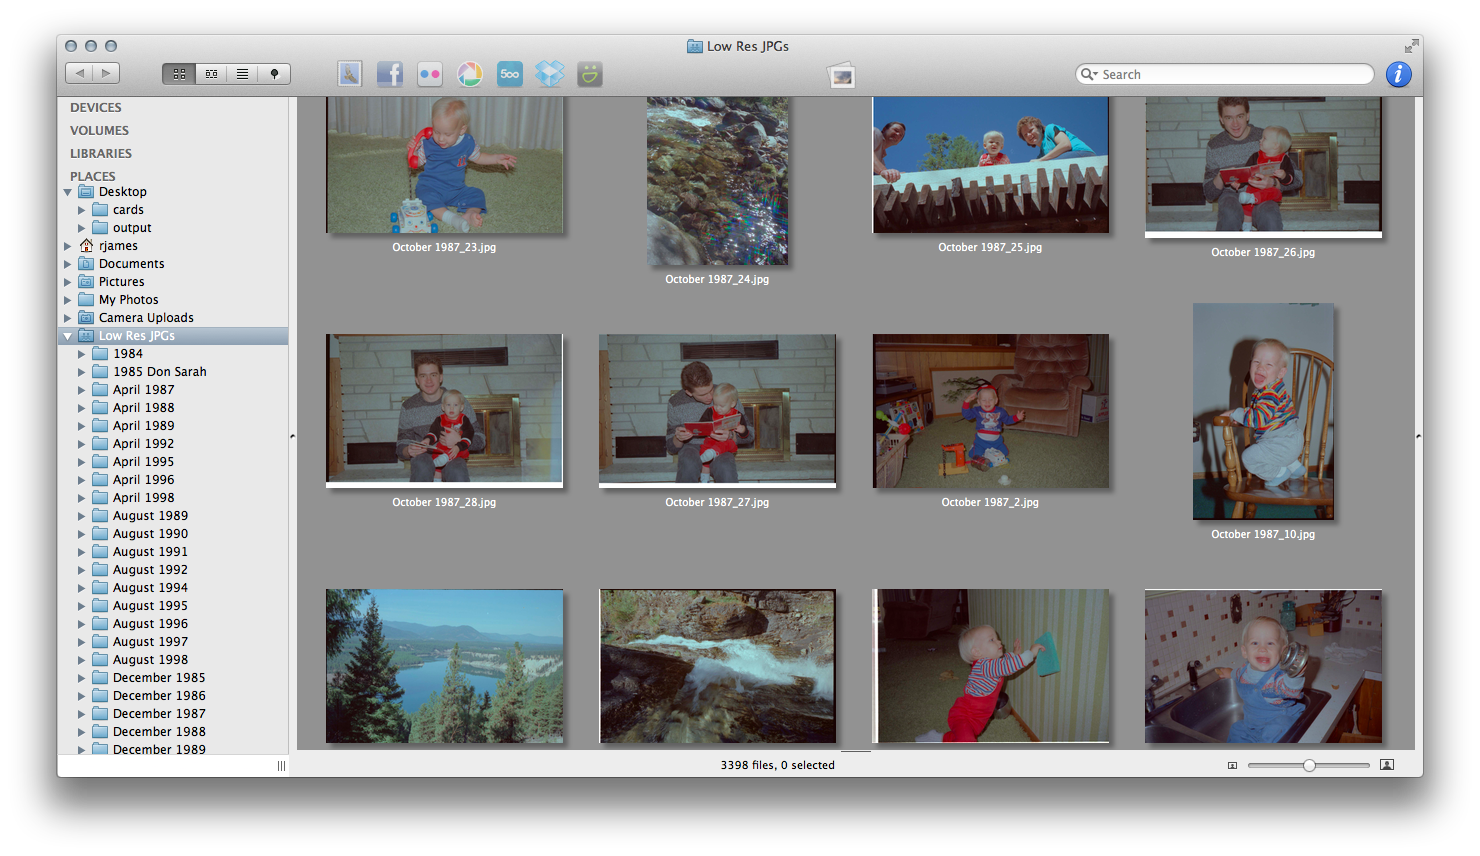The height and width of the screenshot is (856, 1480).
Task: Adjust the thumbnail size slider
Action: tap(1309, 765)
